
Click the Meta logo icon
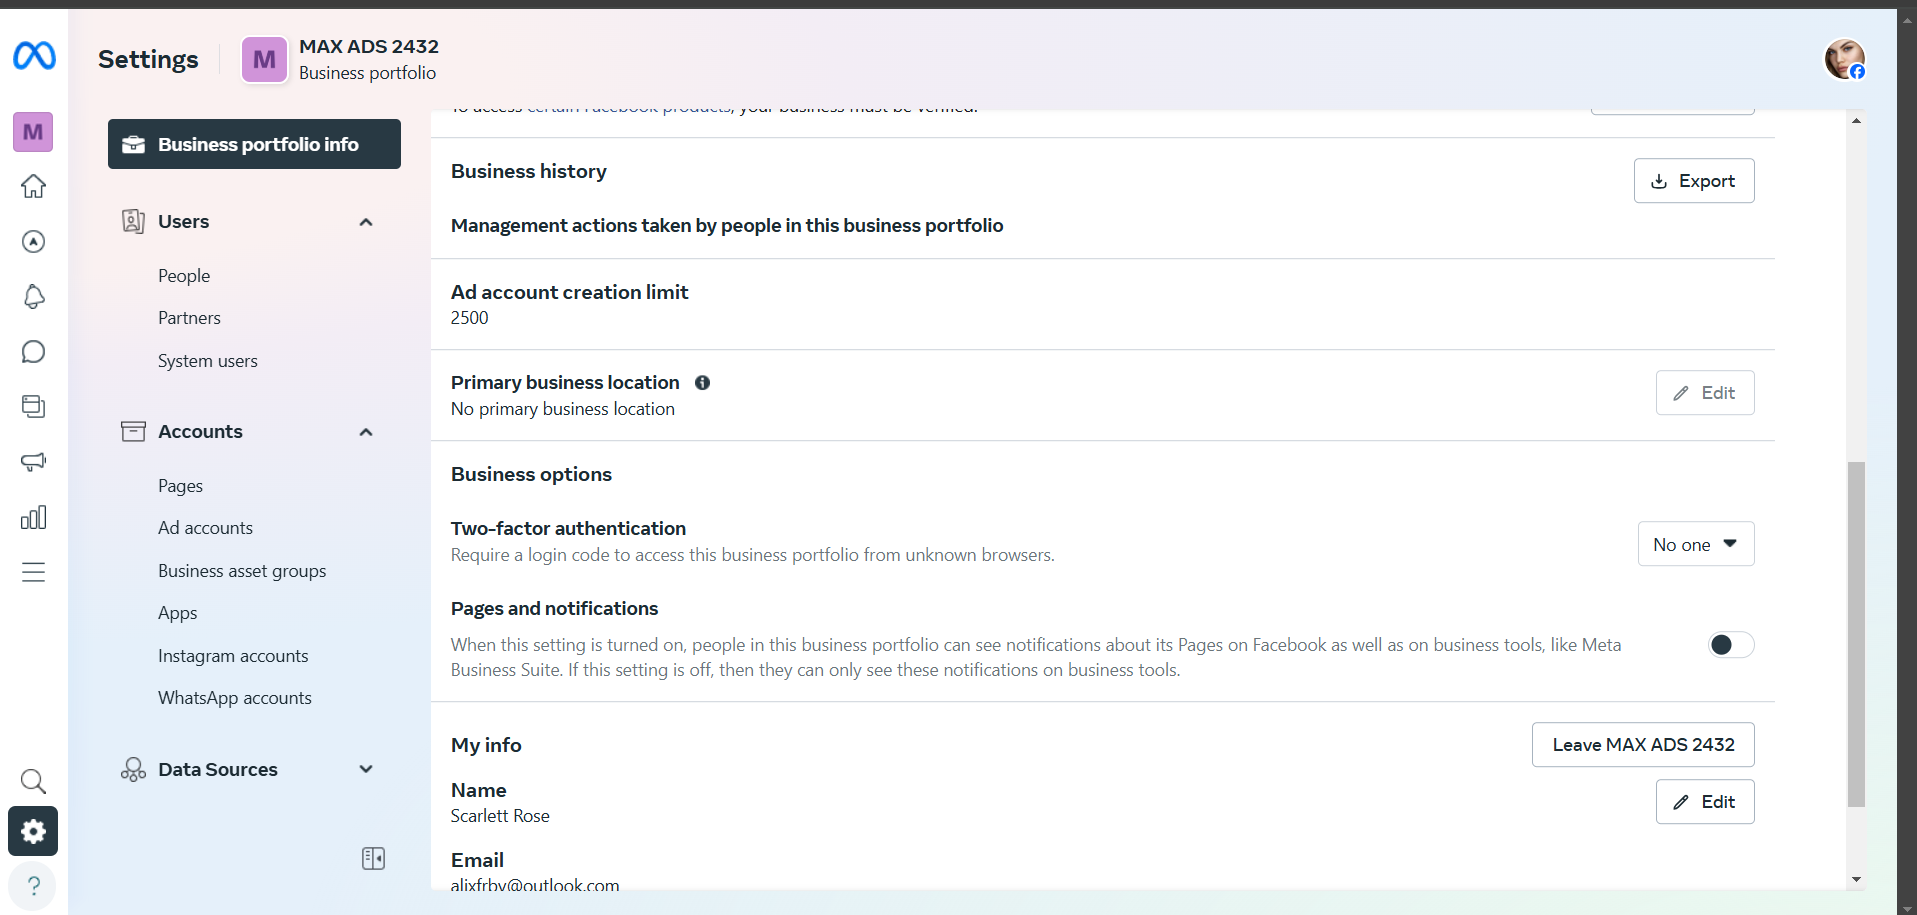(34, 56)
